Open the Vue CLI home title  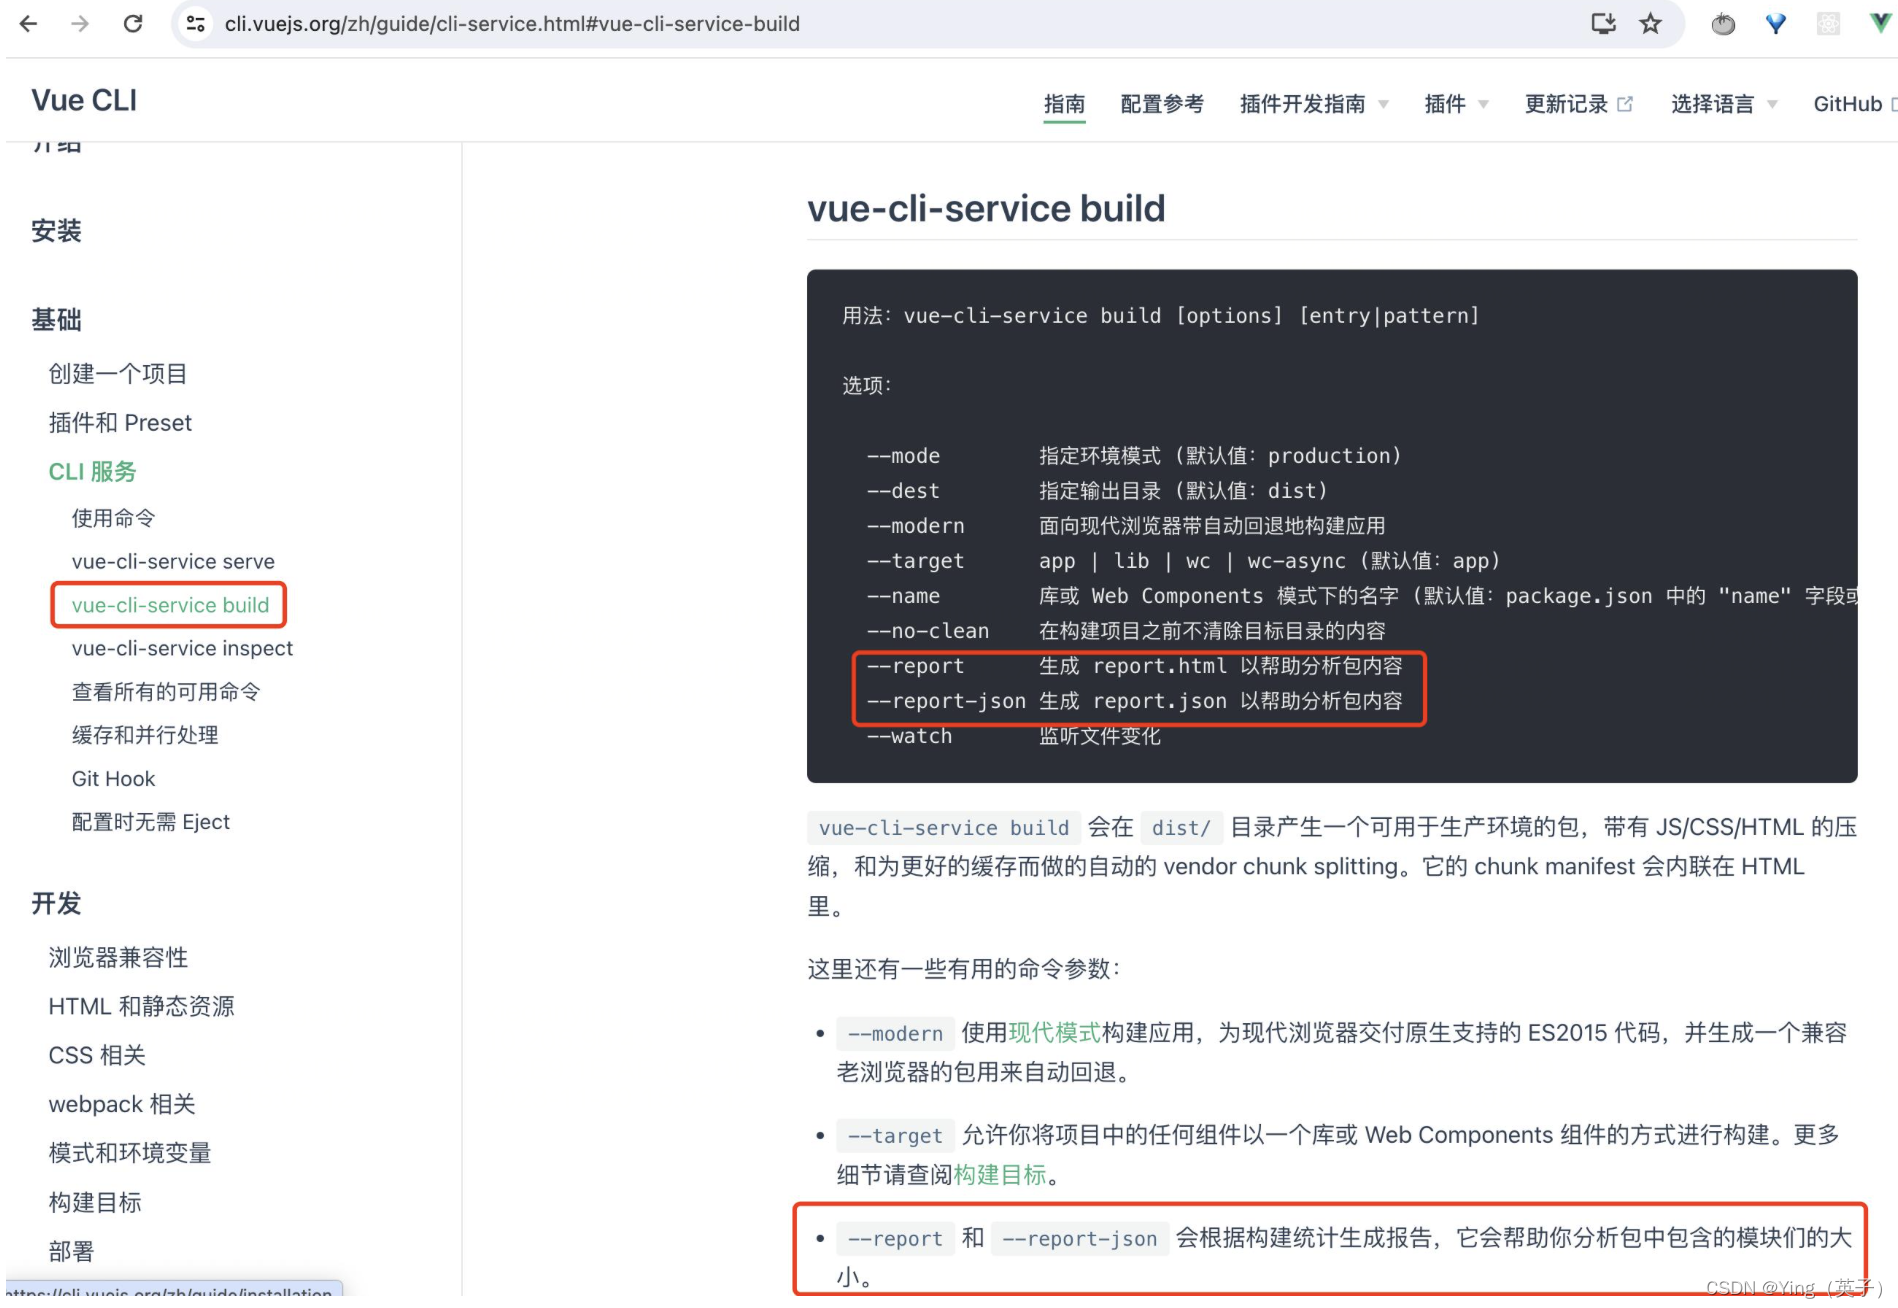(84, 100)
